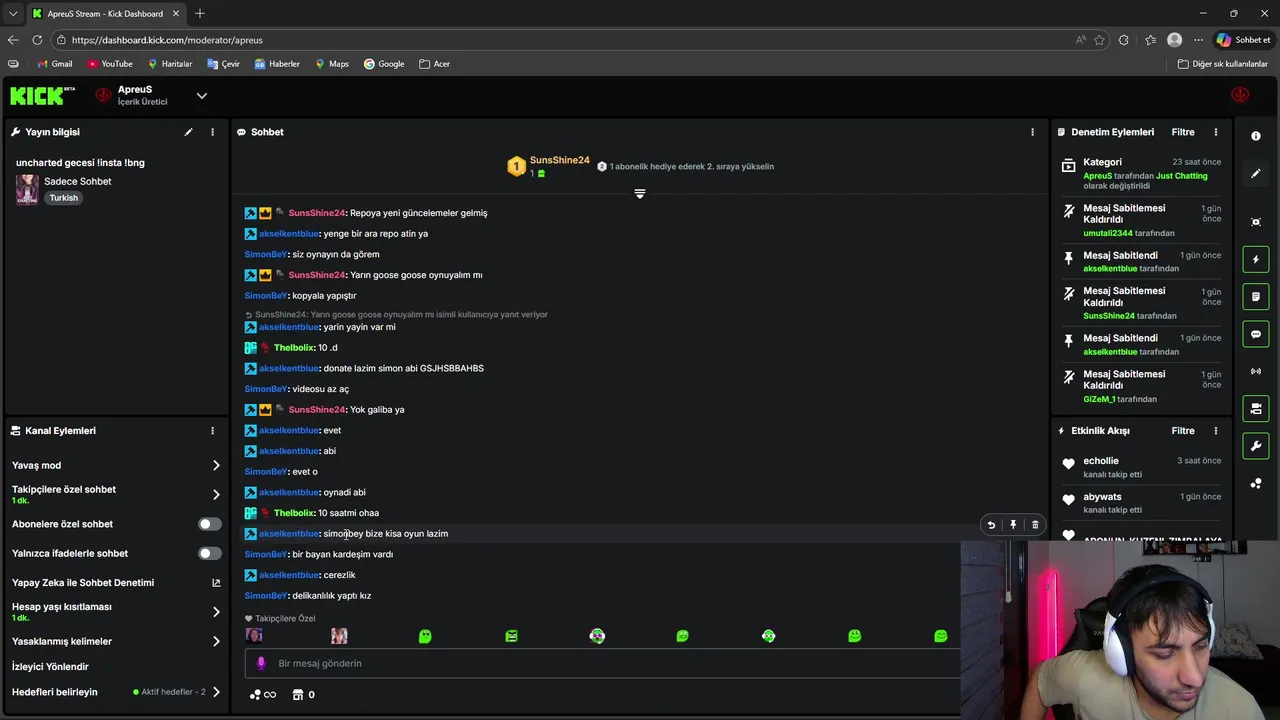The image size is (1280, 720).
Task: Reload the page
Action: pyautogui.click(x=37, y=40)
